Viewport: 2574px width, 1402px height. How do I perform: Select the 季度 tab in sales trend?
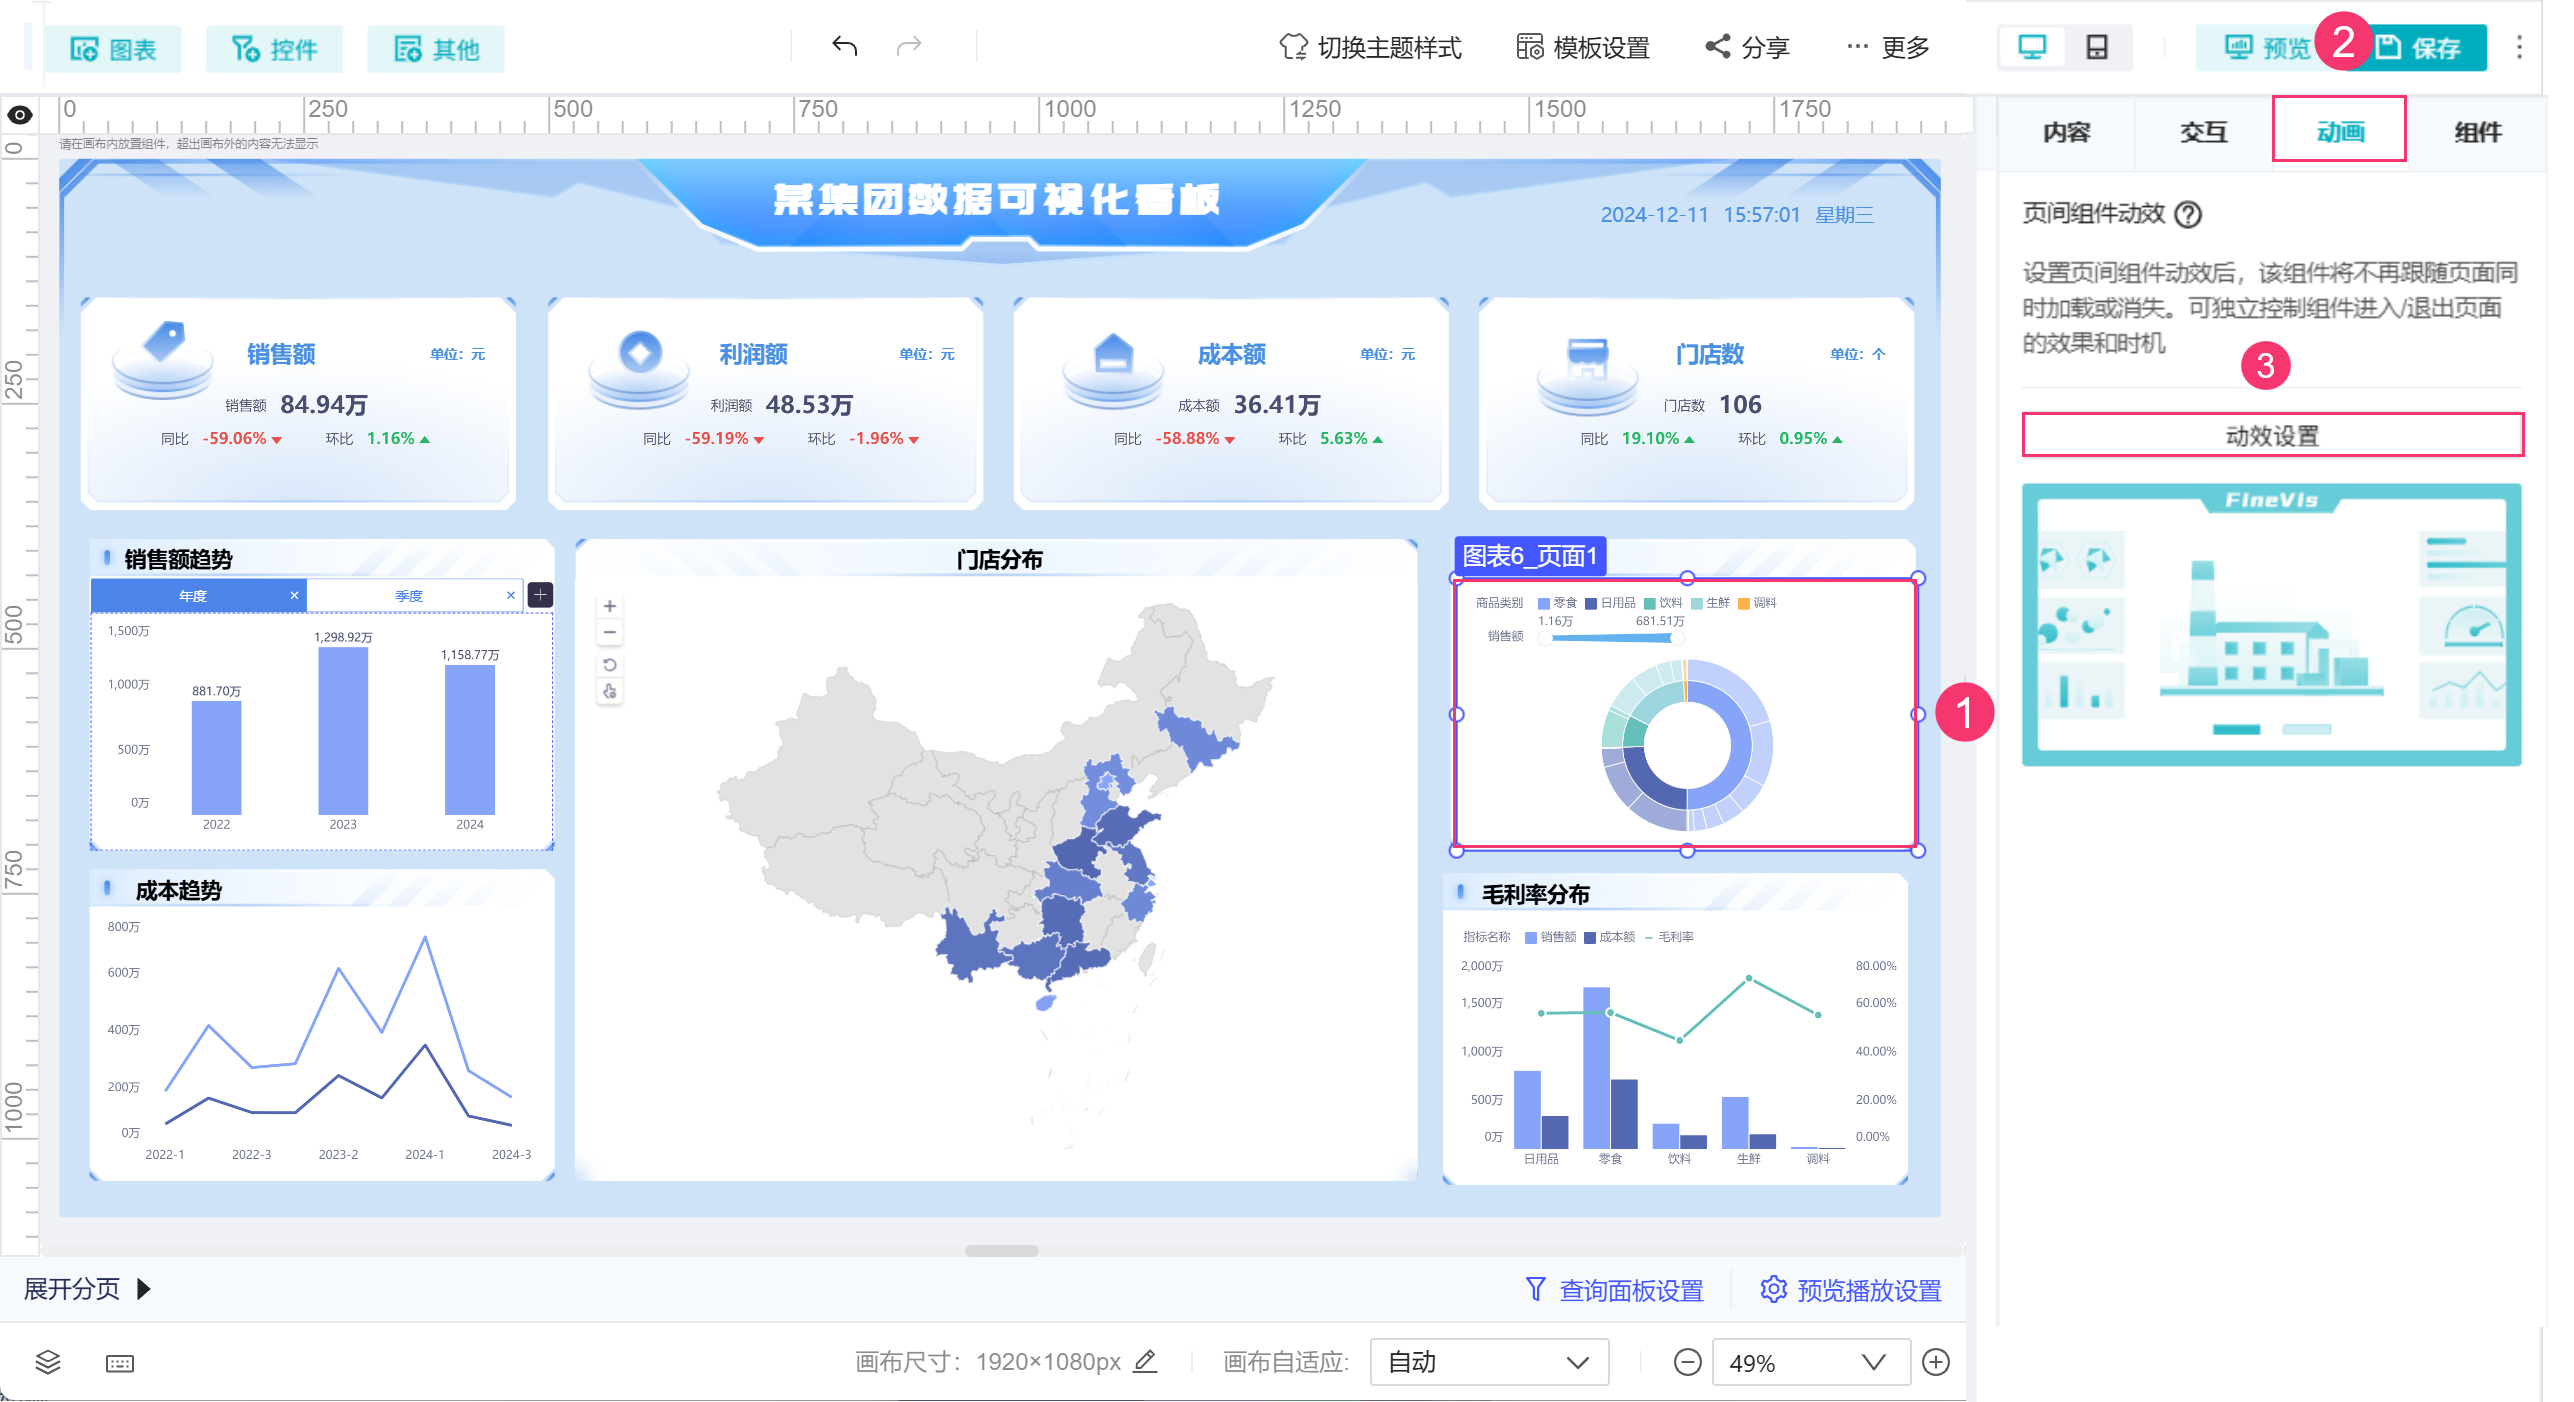(x=409, y=596)
